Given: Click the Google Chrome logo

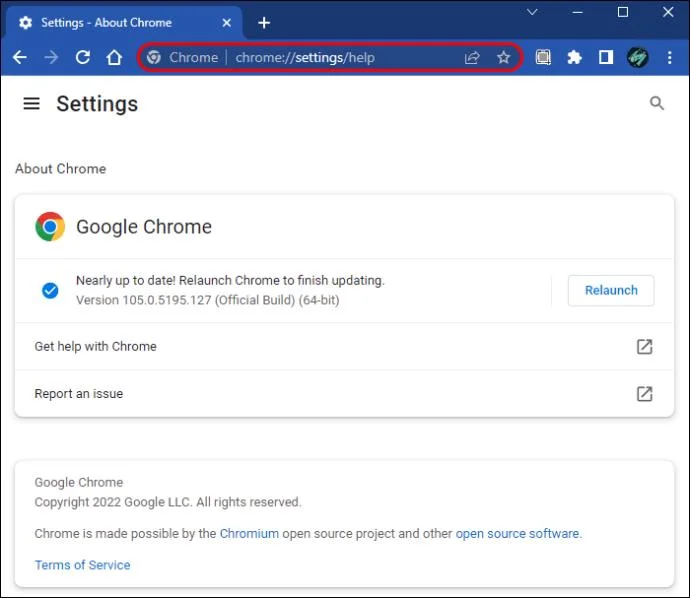Looking at the screenshot, I should point(50,227).
